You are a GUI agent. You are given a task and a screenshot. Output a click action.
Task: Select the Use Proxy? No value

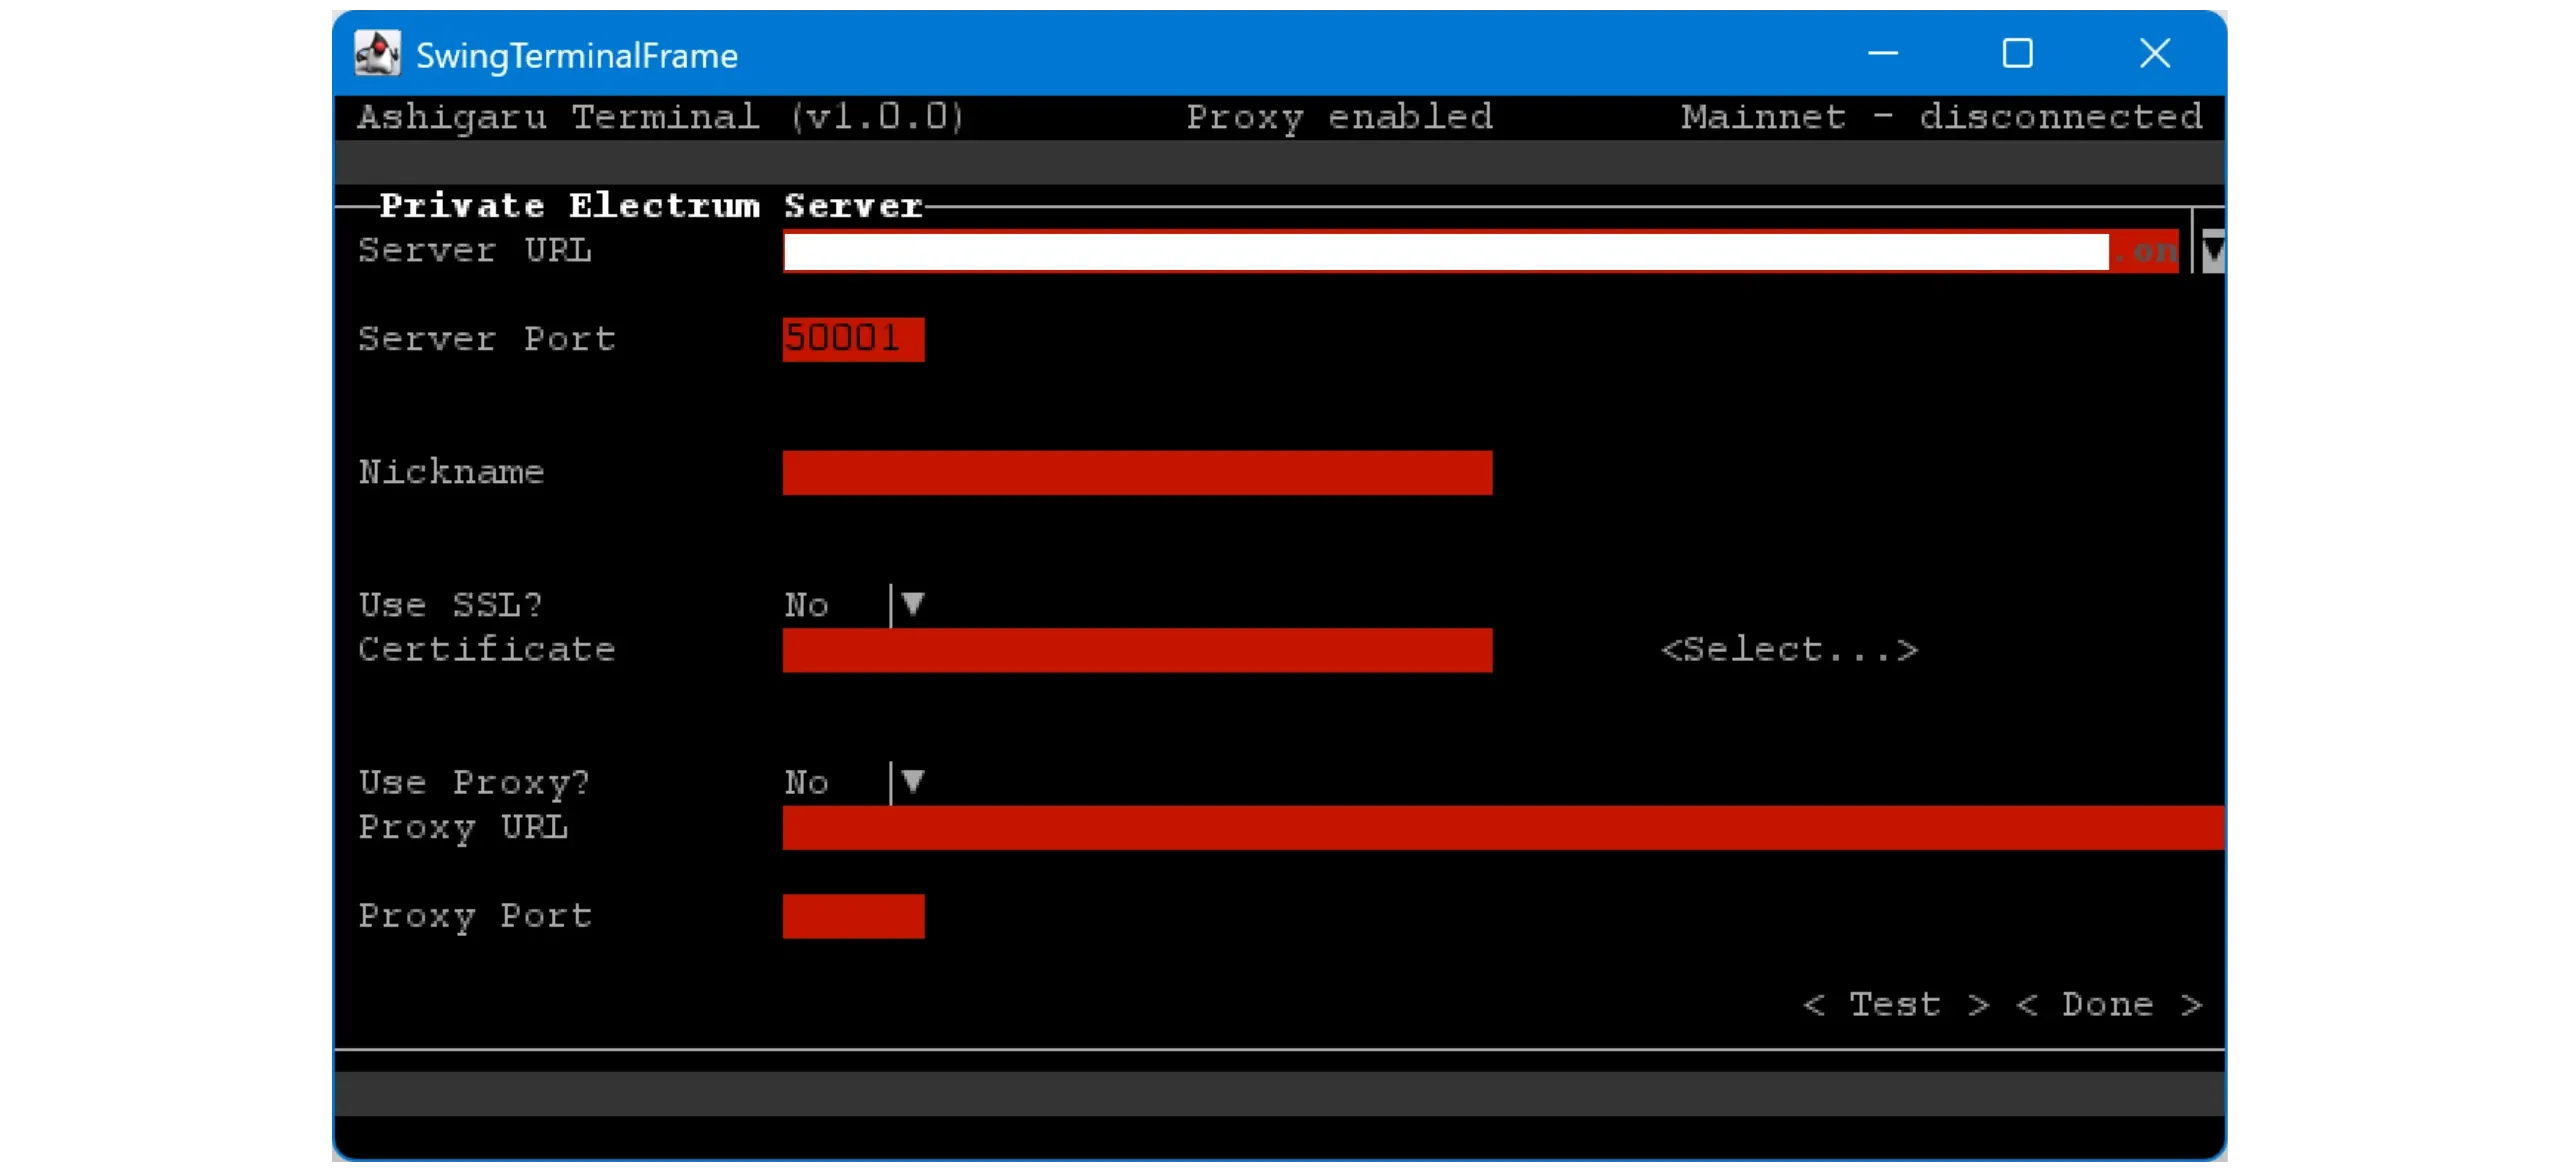pyautogui.click(x=807, y=782)
